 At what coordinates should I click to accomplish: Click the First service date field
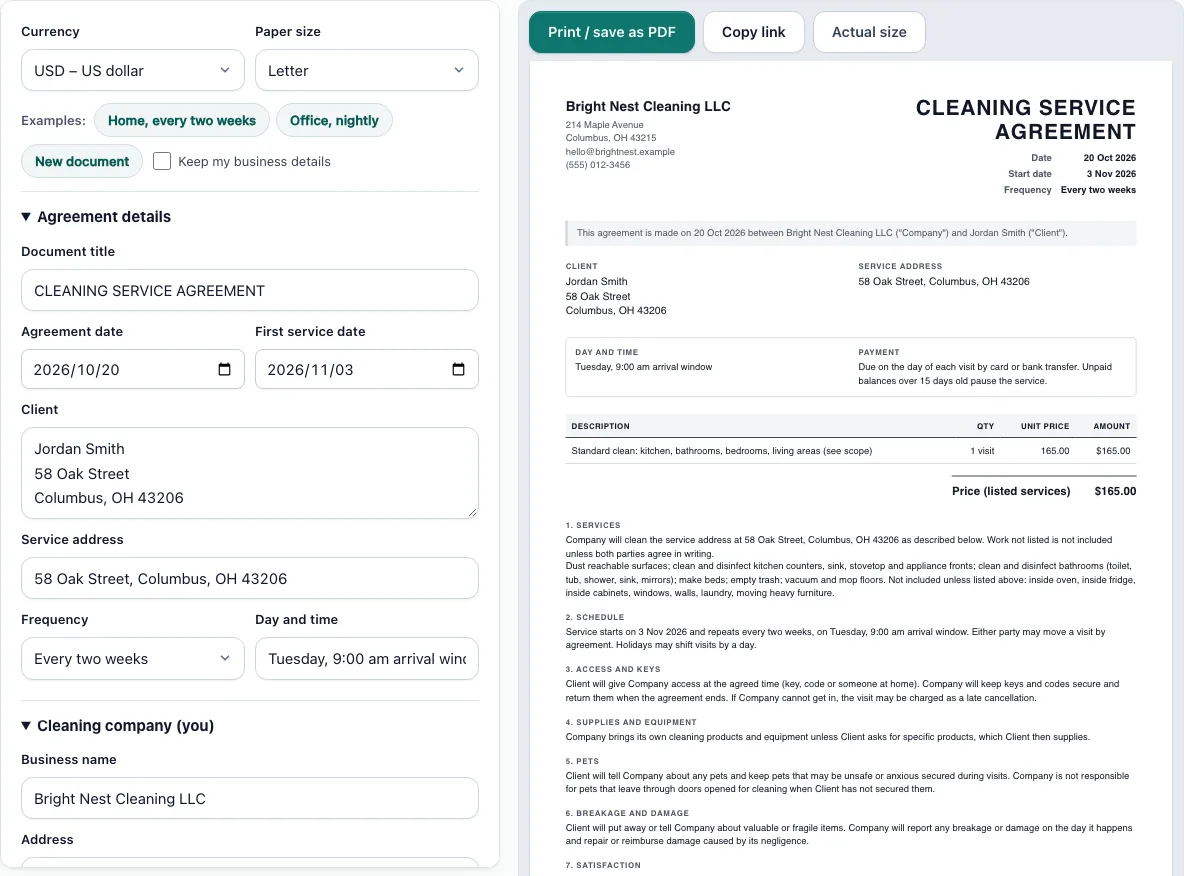(x=367, y=369)
